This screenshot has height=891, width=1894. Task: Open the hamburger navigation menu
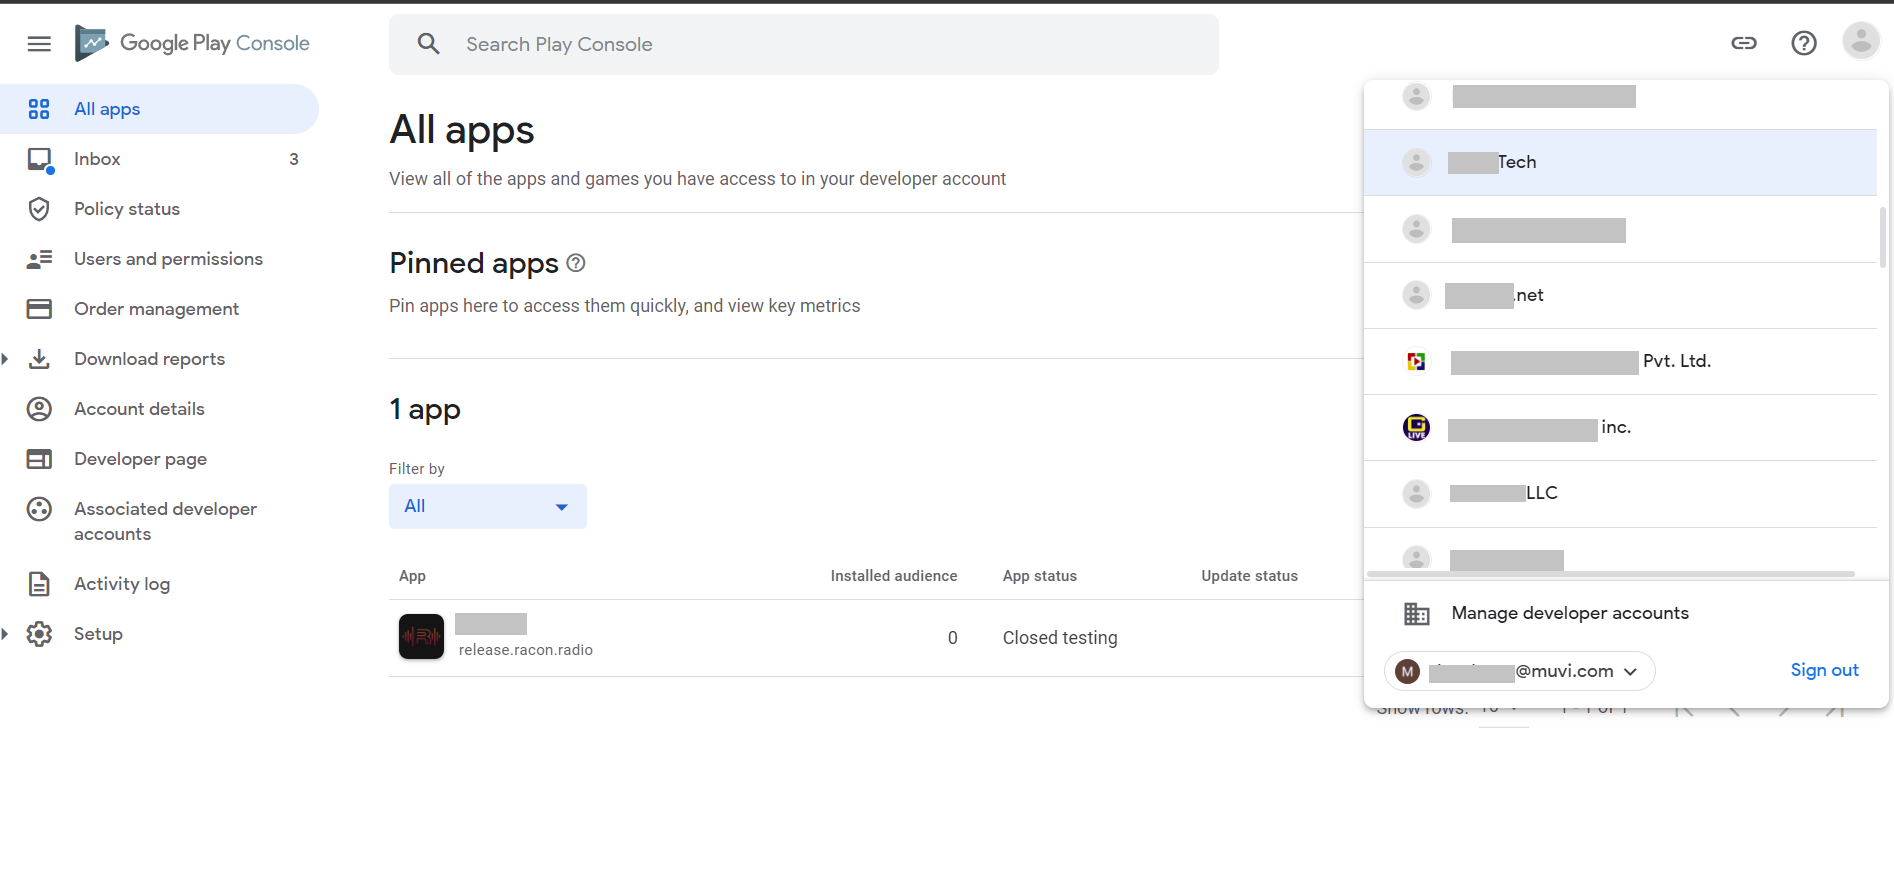(39, 43)
